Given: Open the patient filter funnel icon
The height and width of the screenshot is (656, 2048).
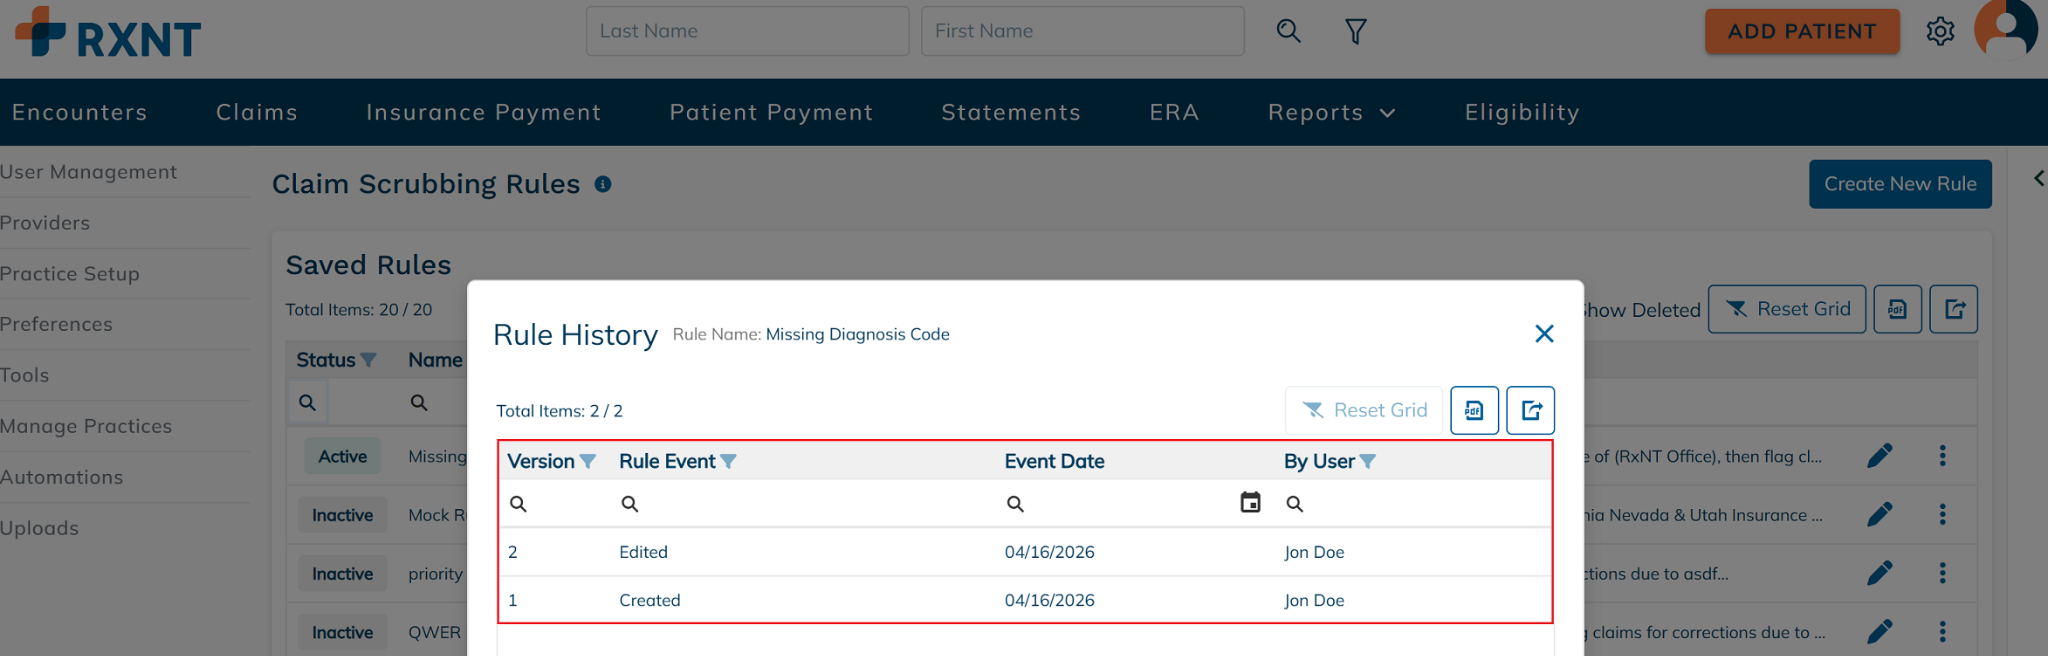Looking at the screenshot, I should 1355,32.
